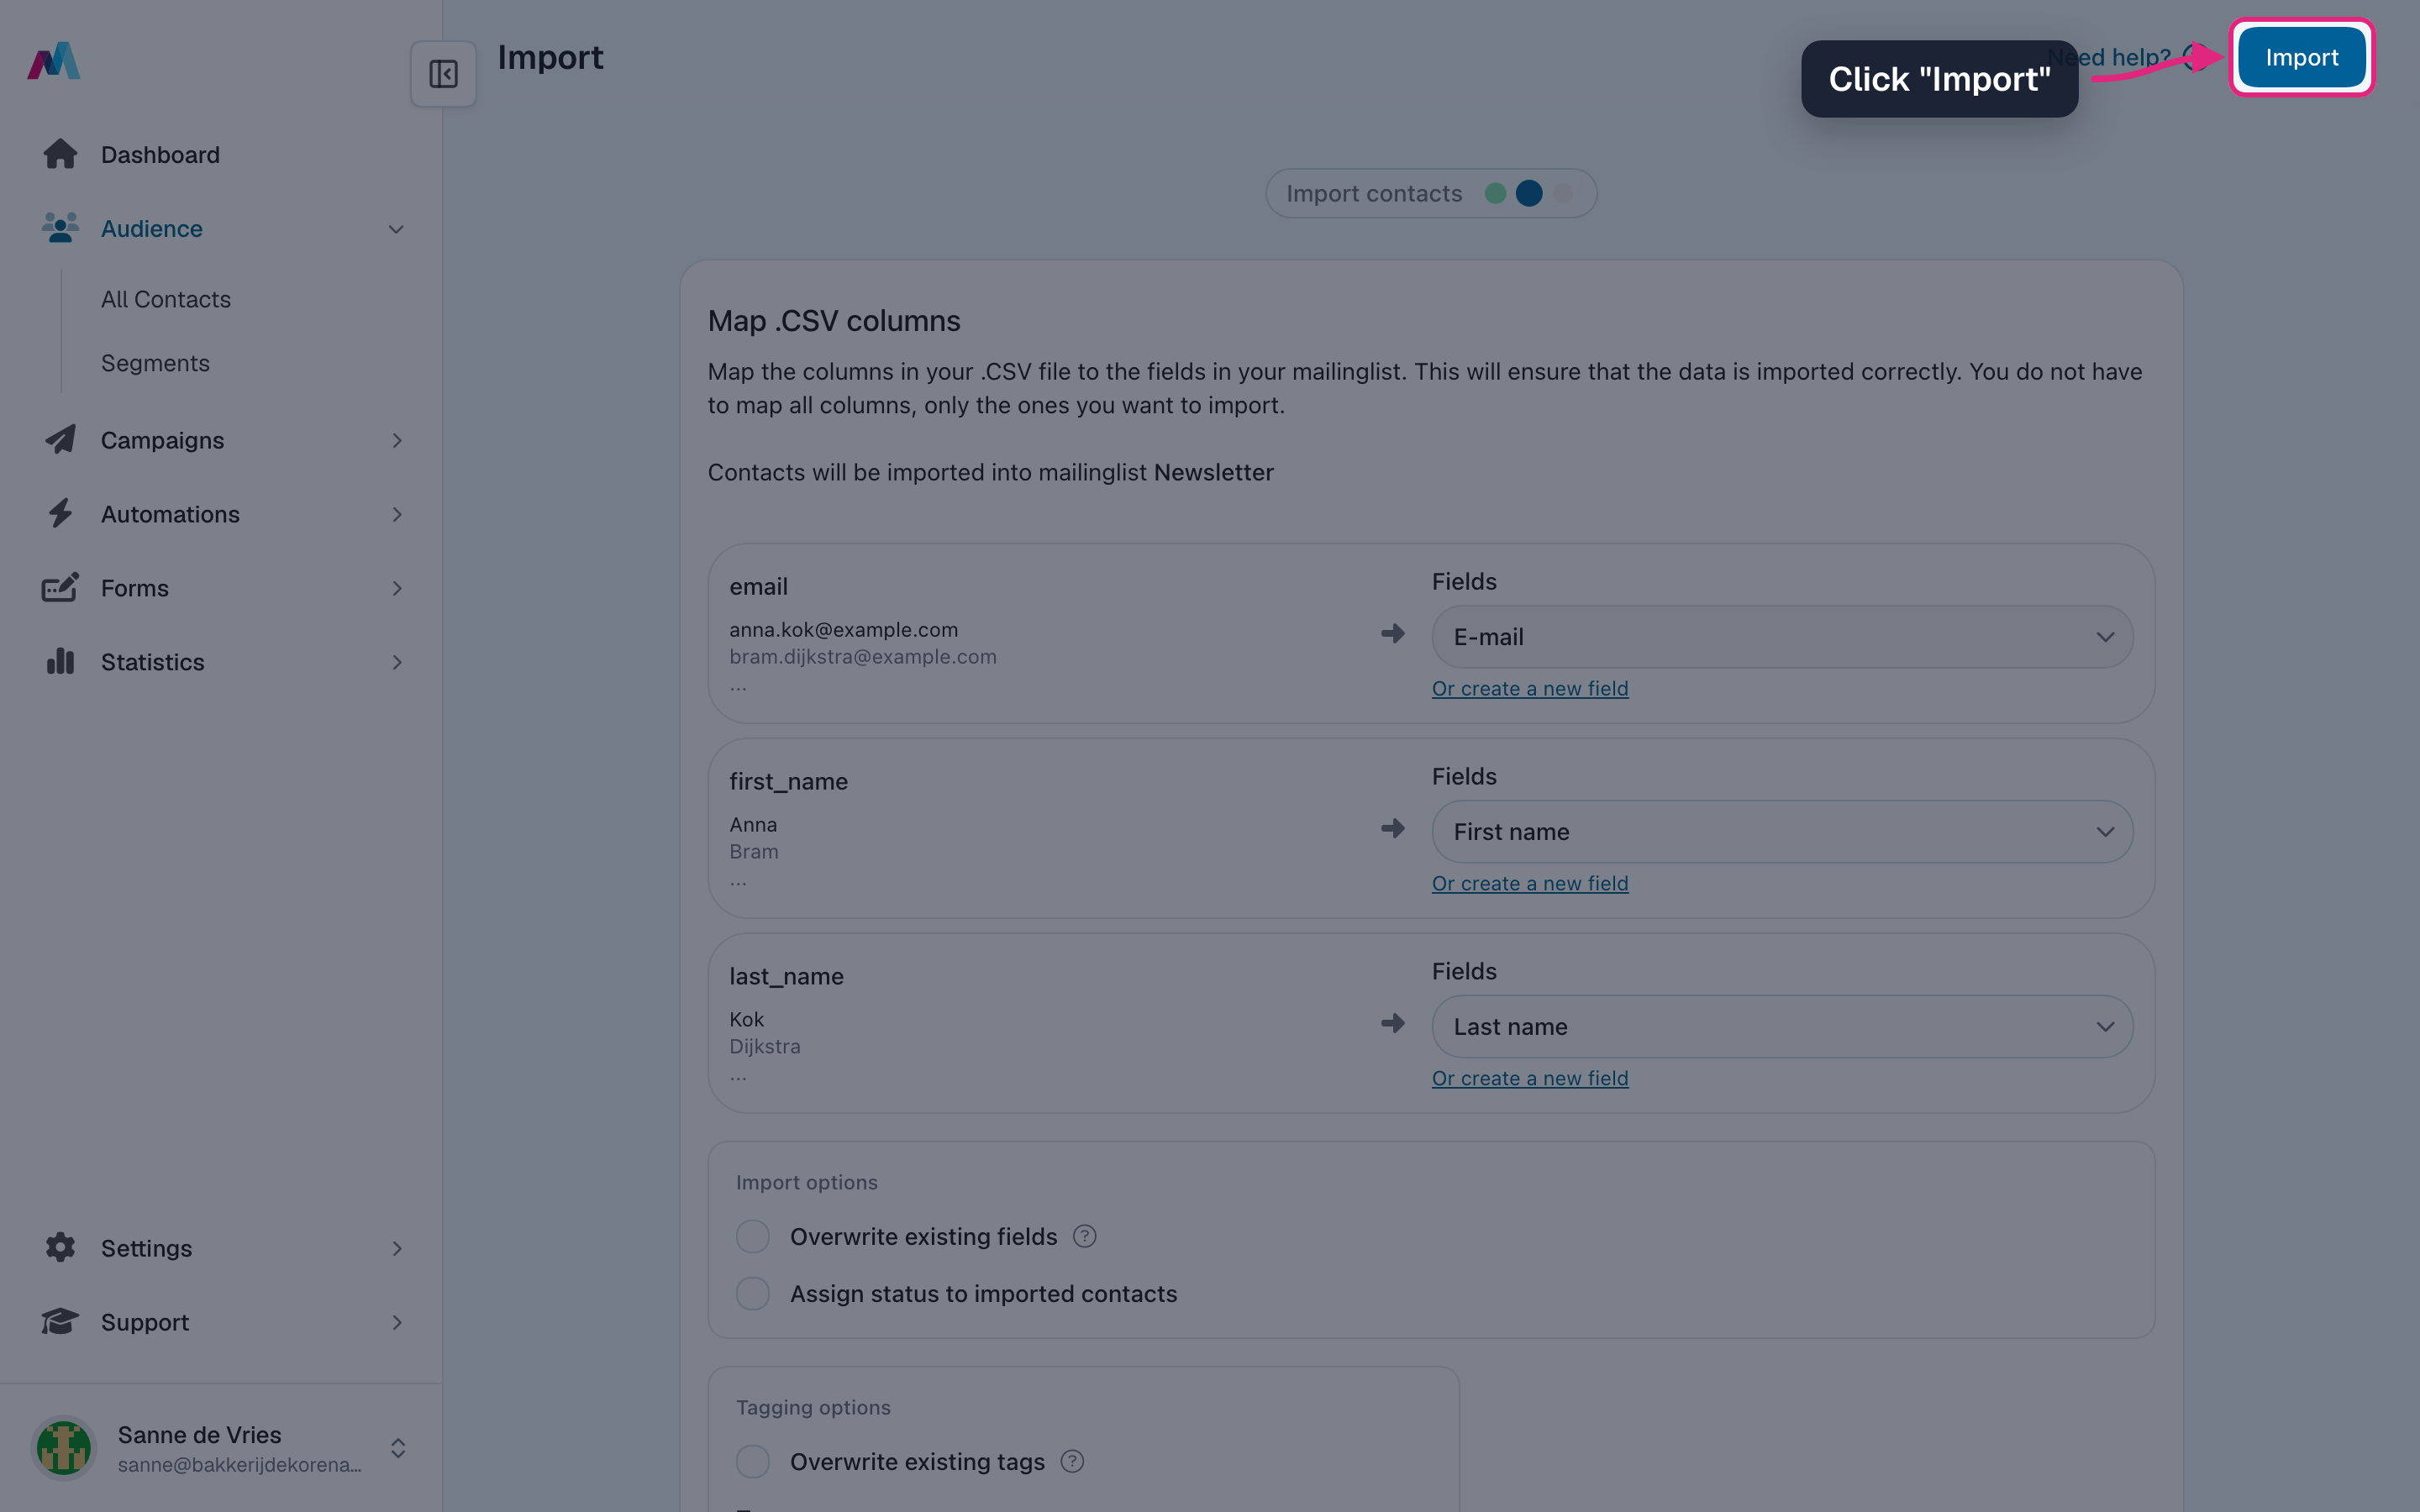Click the Statistics bar chart icon
The width and height of the screenshot is (2420, 1512).
(x=60, y=662)
